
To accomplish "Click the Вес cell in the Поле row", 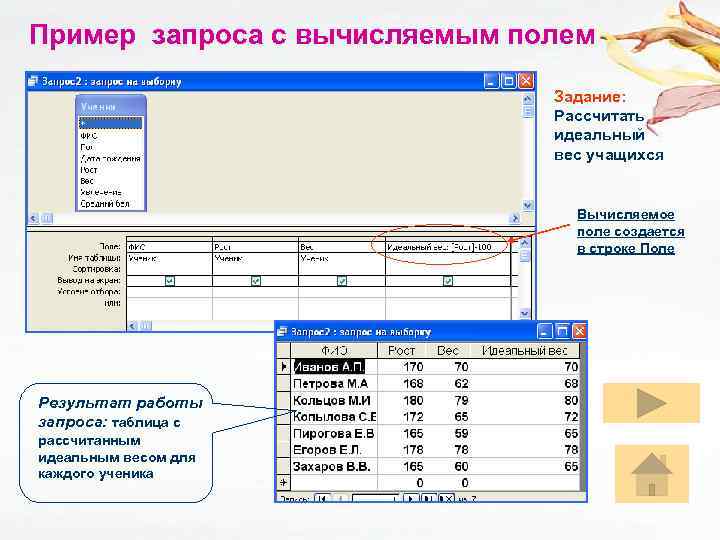I will pos(342,247).
